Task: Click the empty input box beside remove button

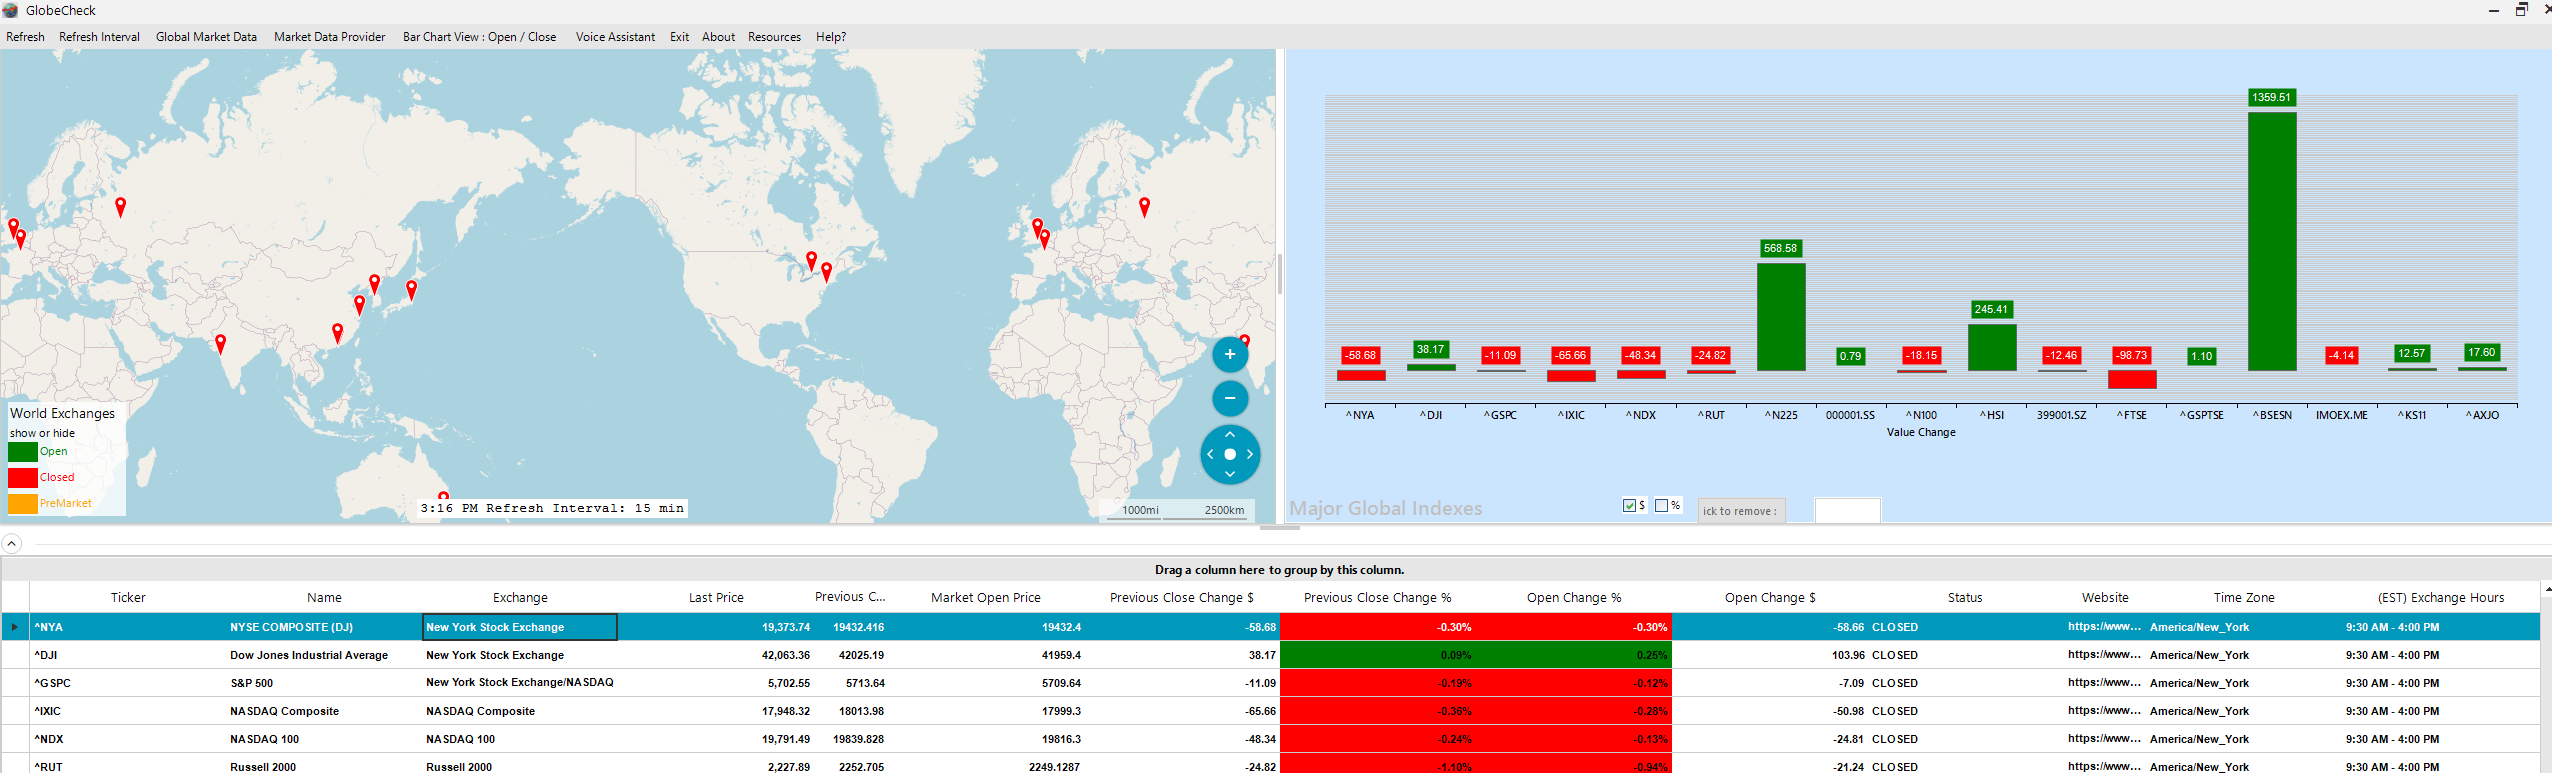Action: click(1847, 511)
